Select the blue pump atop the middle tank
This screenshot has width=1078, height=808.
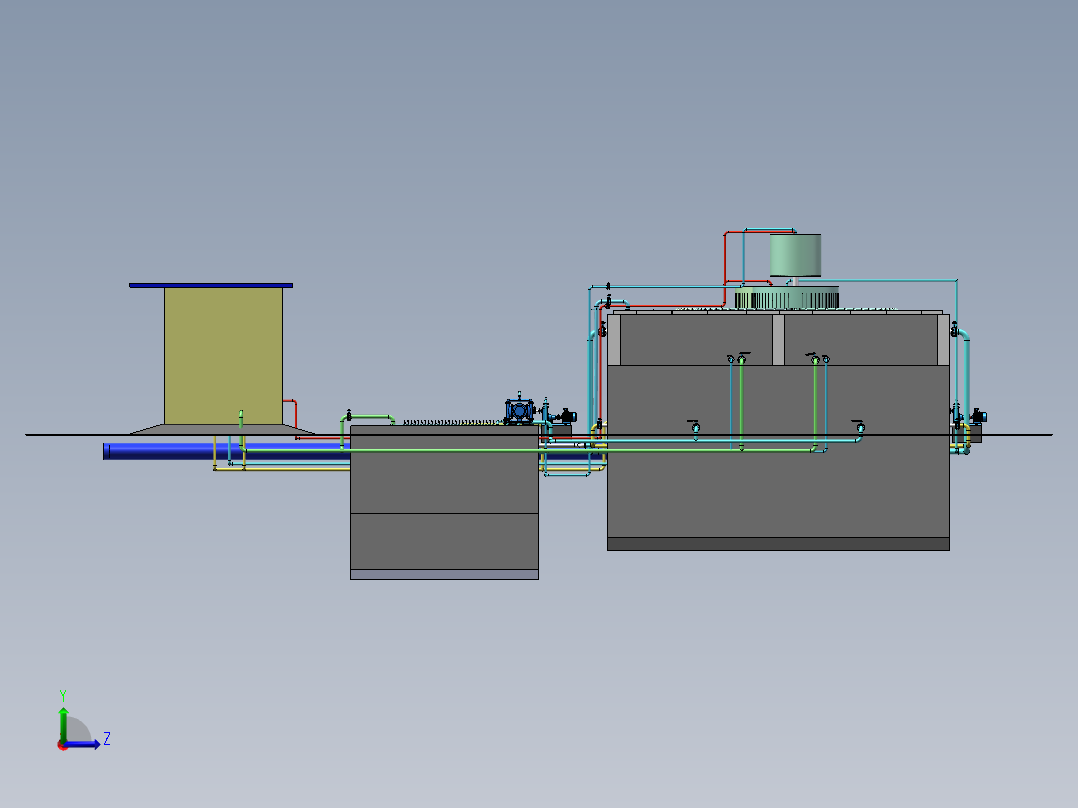click(x=519, y=411)
